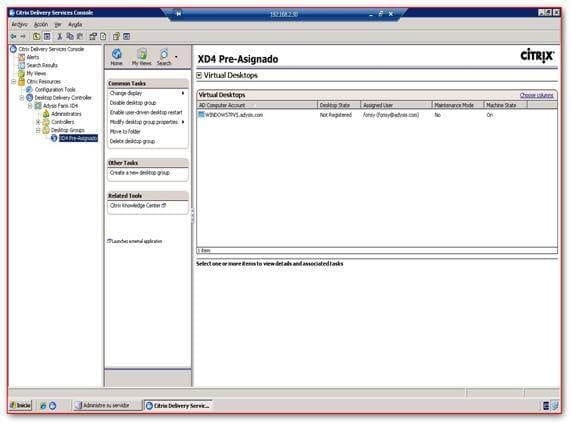Click the assigned user fonsy cell
This screenshot has width=571, height=425.
391,115
